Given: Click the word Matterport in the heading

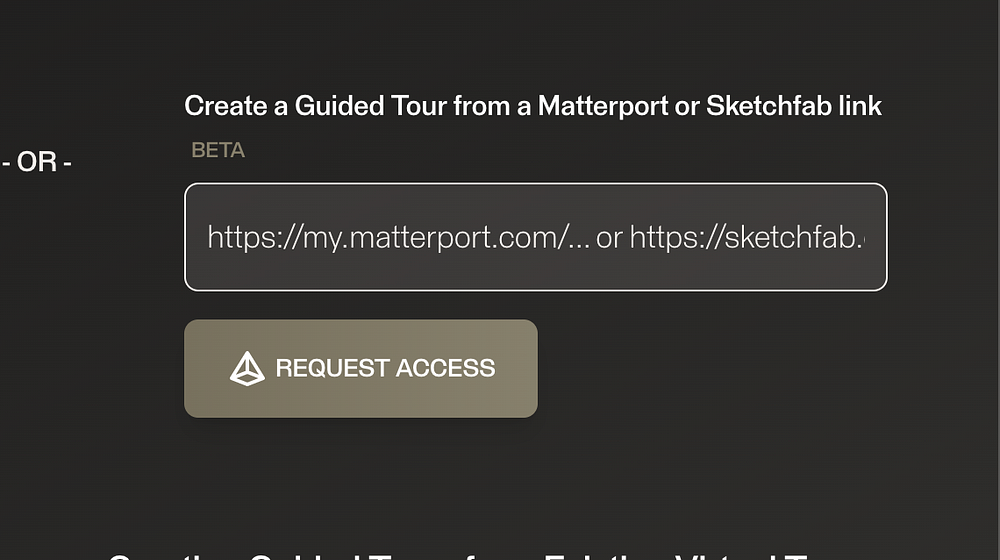Looking at the screenshot, I should (603, 106).
